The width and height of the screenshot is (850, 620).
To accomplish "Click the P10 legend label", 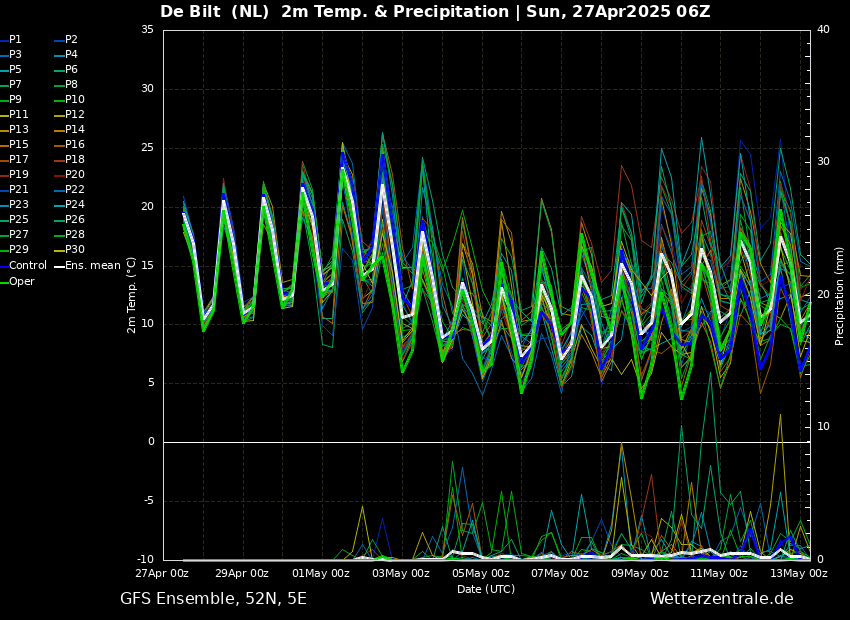I will pyautogui.click(x=75, y=100).
